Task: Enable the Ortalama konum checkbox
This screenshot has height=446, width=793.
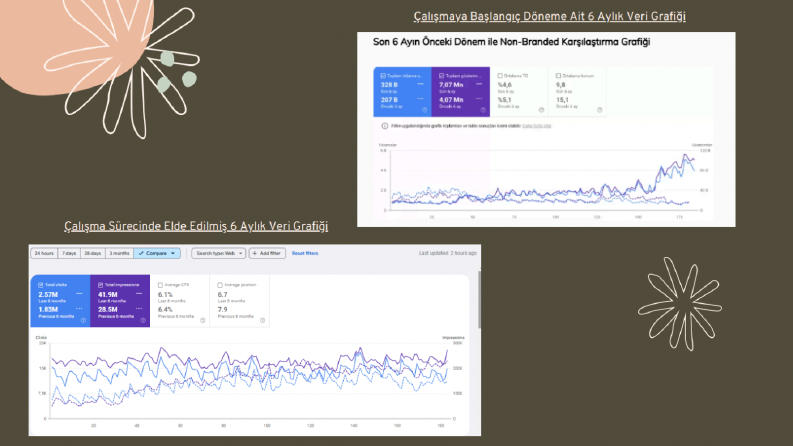Action: click(558, 76)
